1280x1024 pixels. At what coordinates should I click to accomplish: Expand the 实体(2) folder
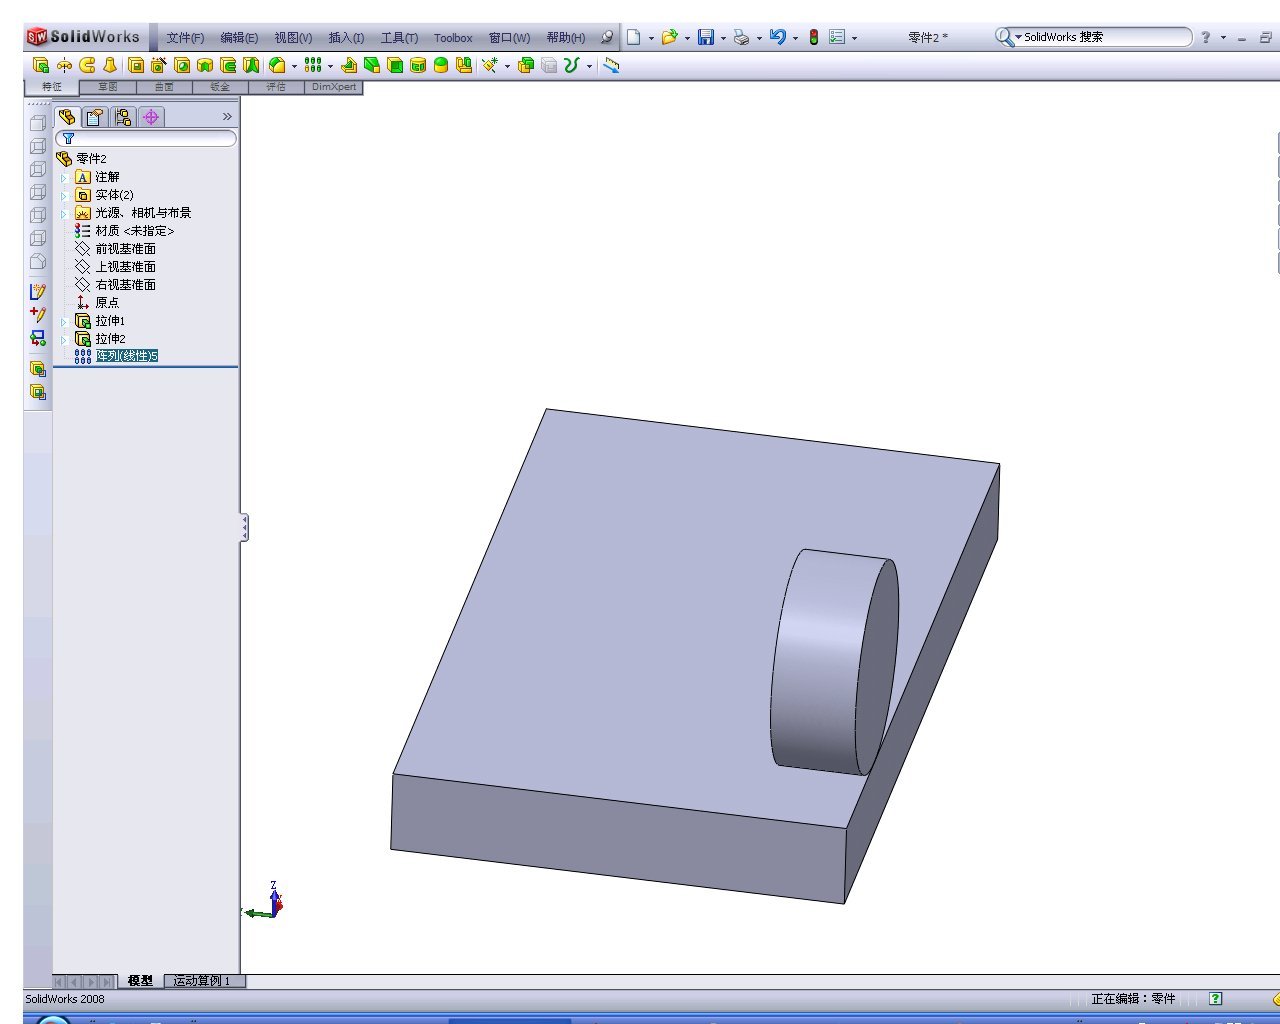[x=64, y=196]
